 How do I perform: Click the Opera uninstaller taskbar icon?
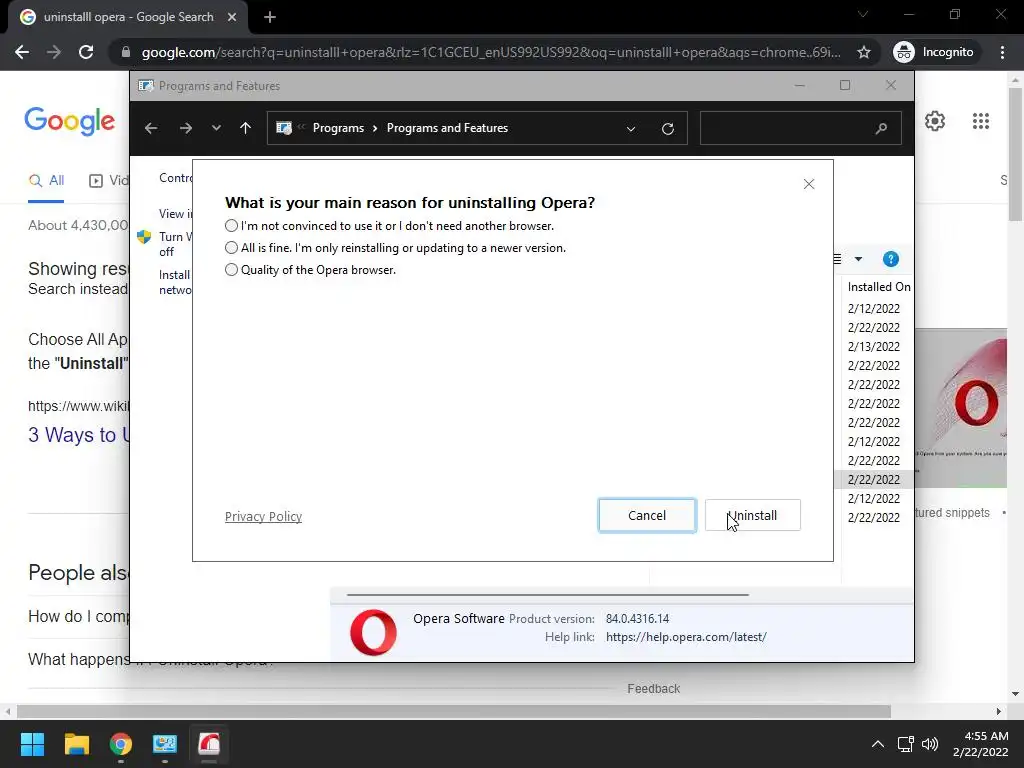click(209, 744)
